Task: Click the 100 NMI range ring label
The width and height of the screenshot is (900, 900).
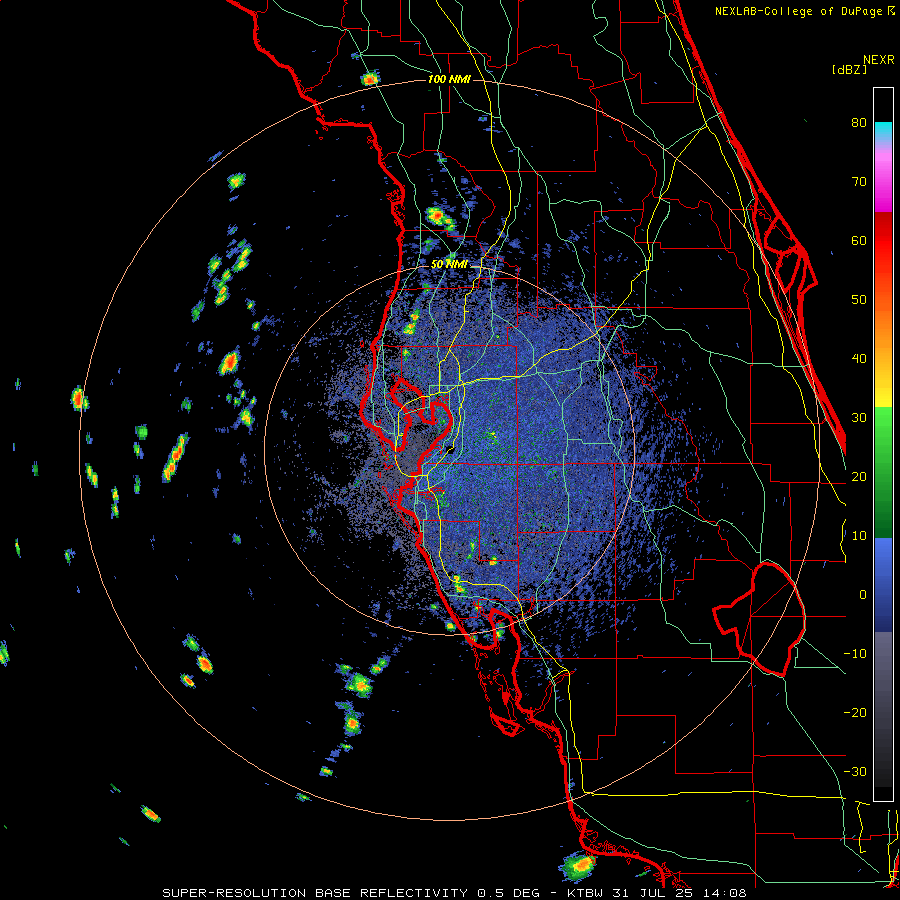Action: click(449, 79)
